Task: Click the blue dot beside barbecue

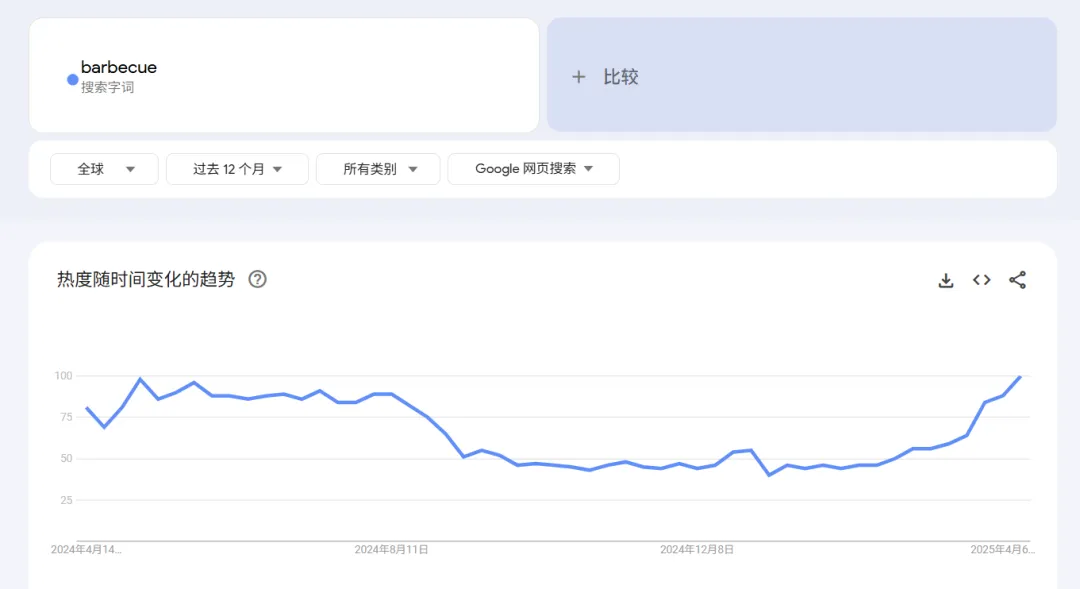Action: 72,79
